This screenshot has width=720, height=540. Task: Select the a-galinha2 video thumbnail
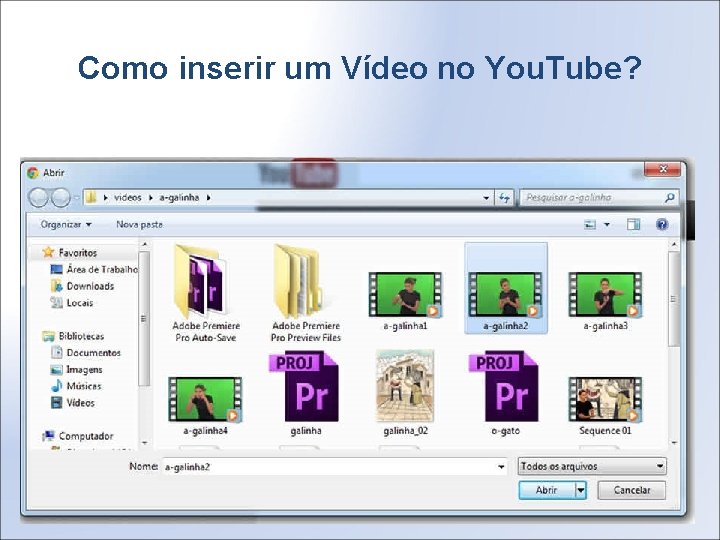coord(505,294)
